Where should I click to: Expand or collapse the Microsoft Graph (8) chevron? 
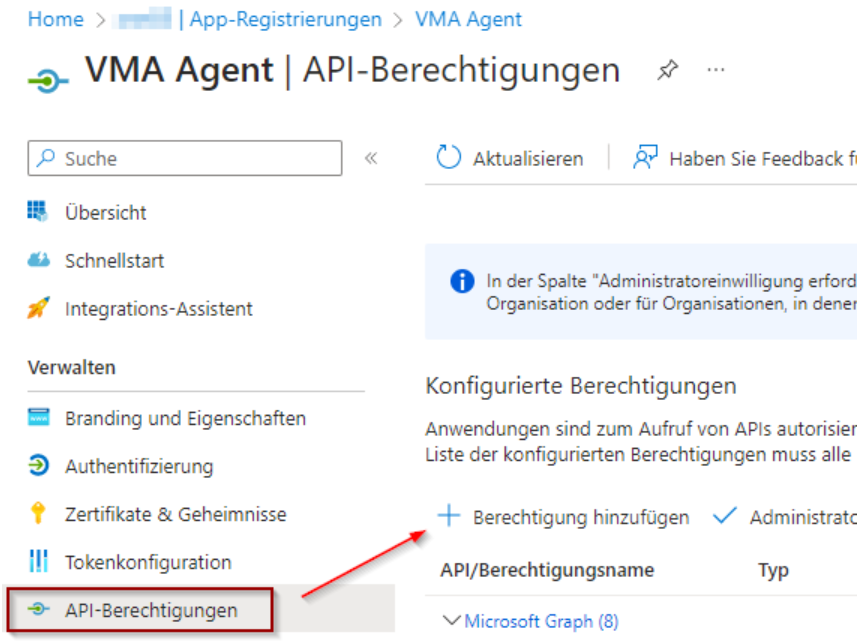coord(451,620)
